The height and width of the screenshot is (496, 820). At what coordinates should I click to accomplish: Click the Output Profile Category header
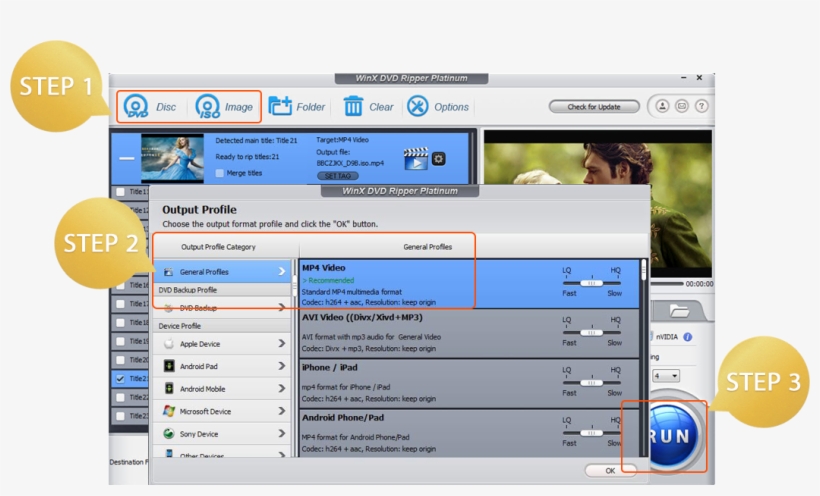[219, 247]
